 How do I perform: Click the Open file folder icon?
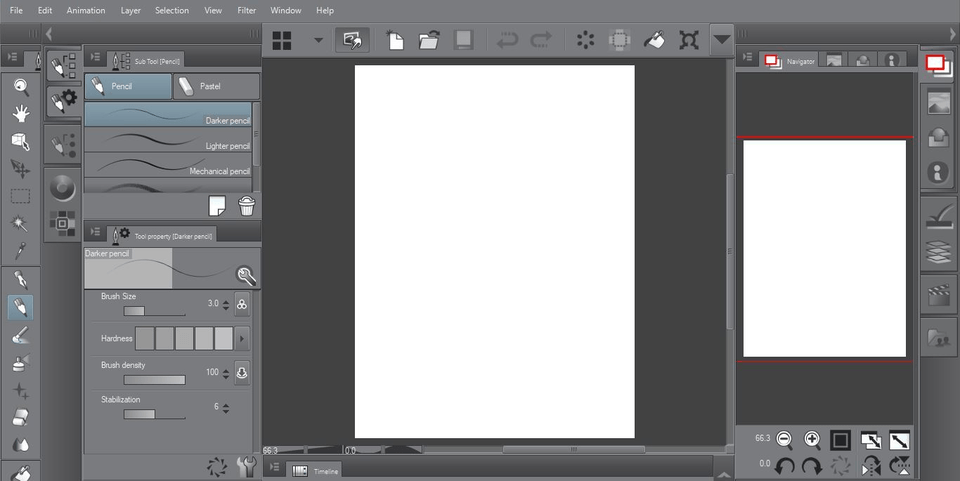[429, 40]
